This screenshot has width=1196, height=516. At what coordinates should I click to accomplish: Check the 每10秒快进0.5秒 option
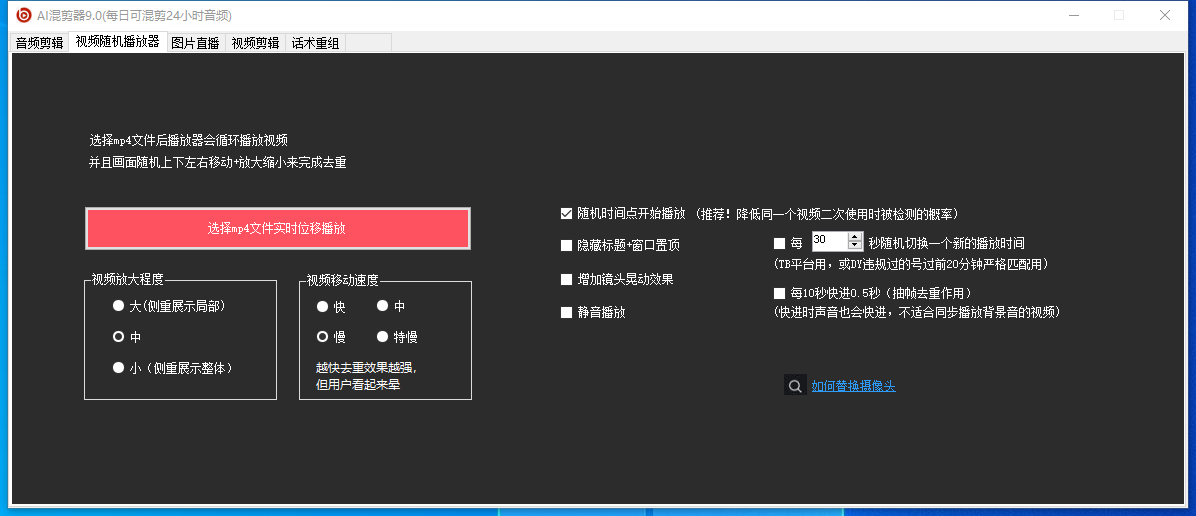780,293
